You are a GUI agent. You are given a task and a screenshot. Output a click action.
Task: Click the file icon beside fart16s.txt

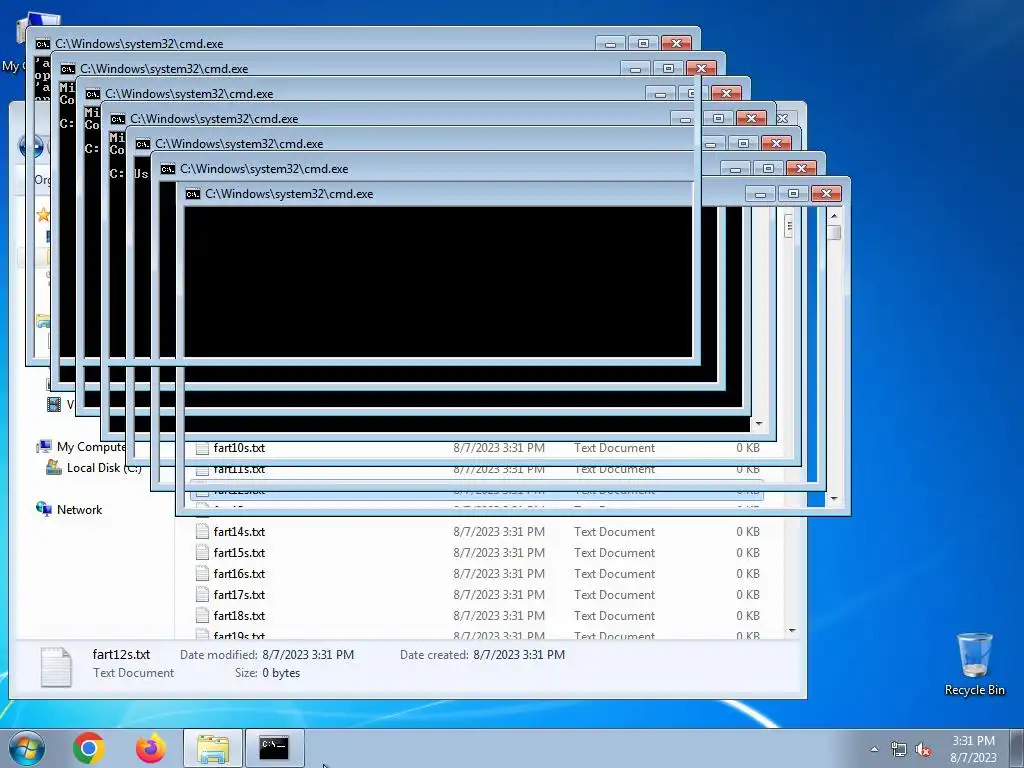[x=202, y=573]
